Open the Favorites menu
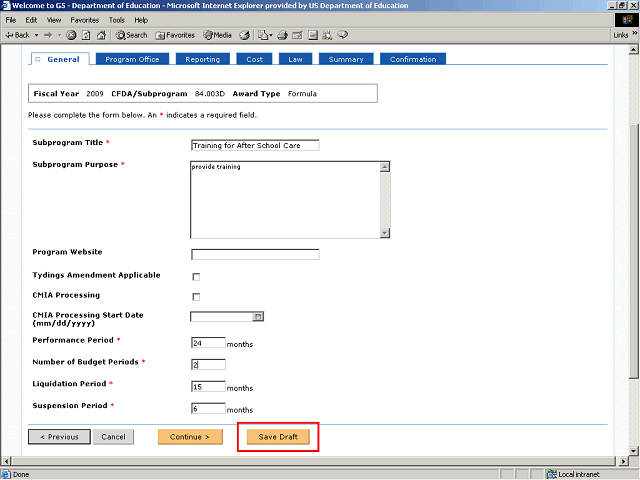The height and width of the screenshot is (480, 640). tap(84, 20)
